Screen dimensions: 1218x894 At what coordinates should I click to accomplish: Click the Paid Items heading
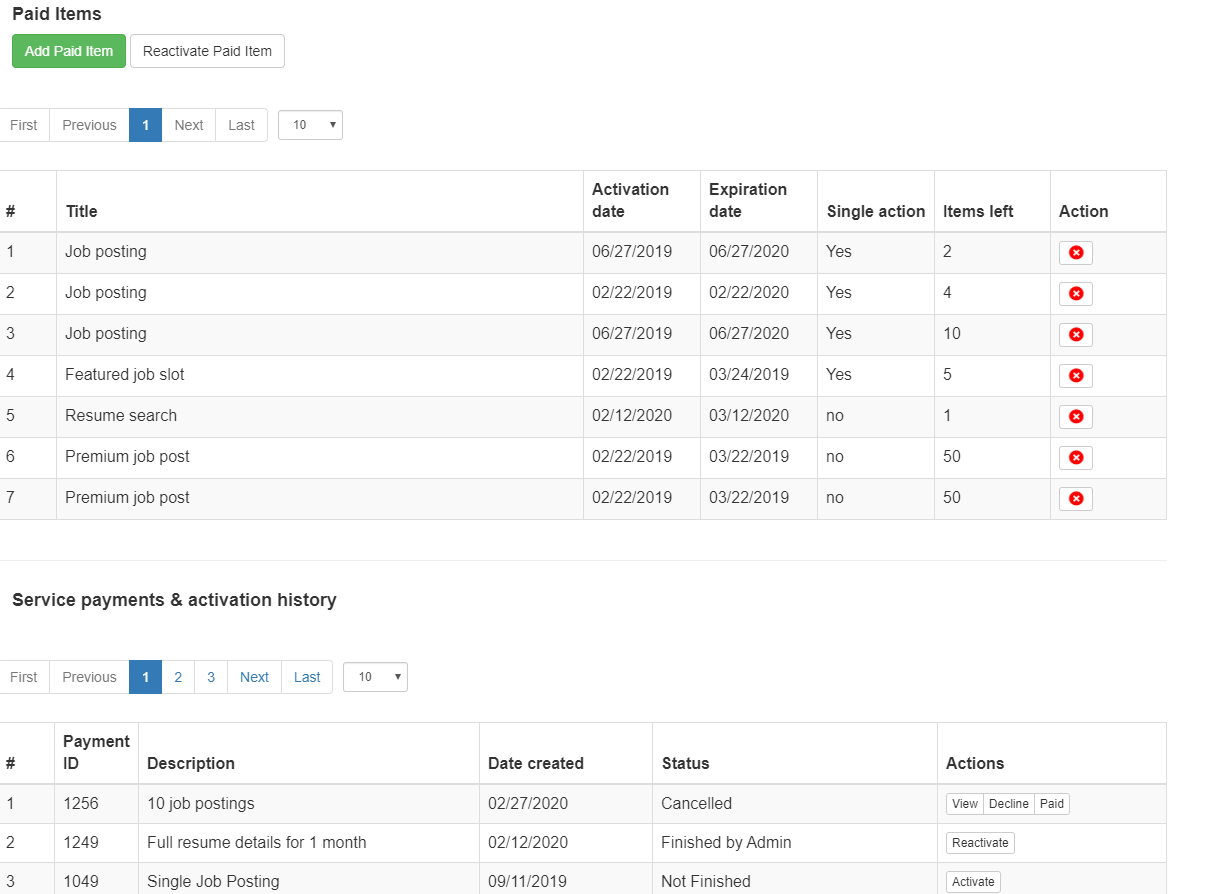click(57, 14)
